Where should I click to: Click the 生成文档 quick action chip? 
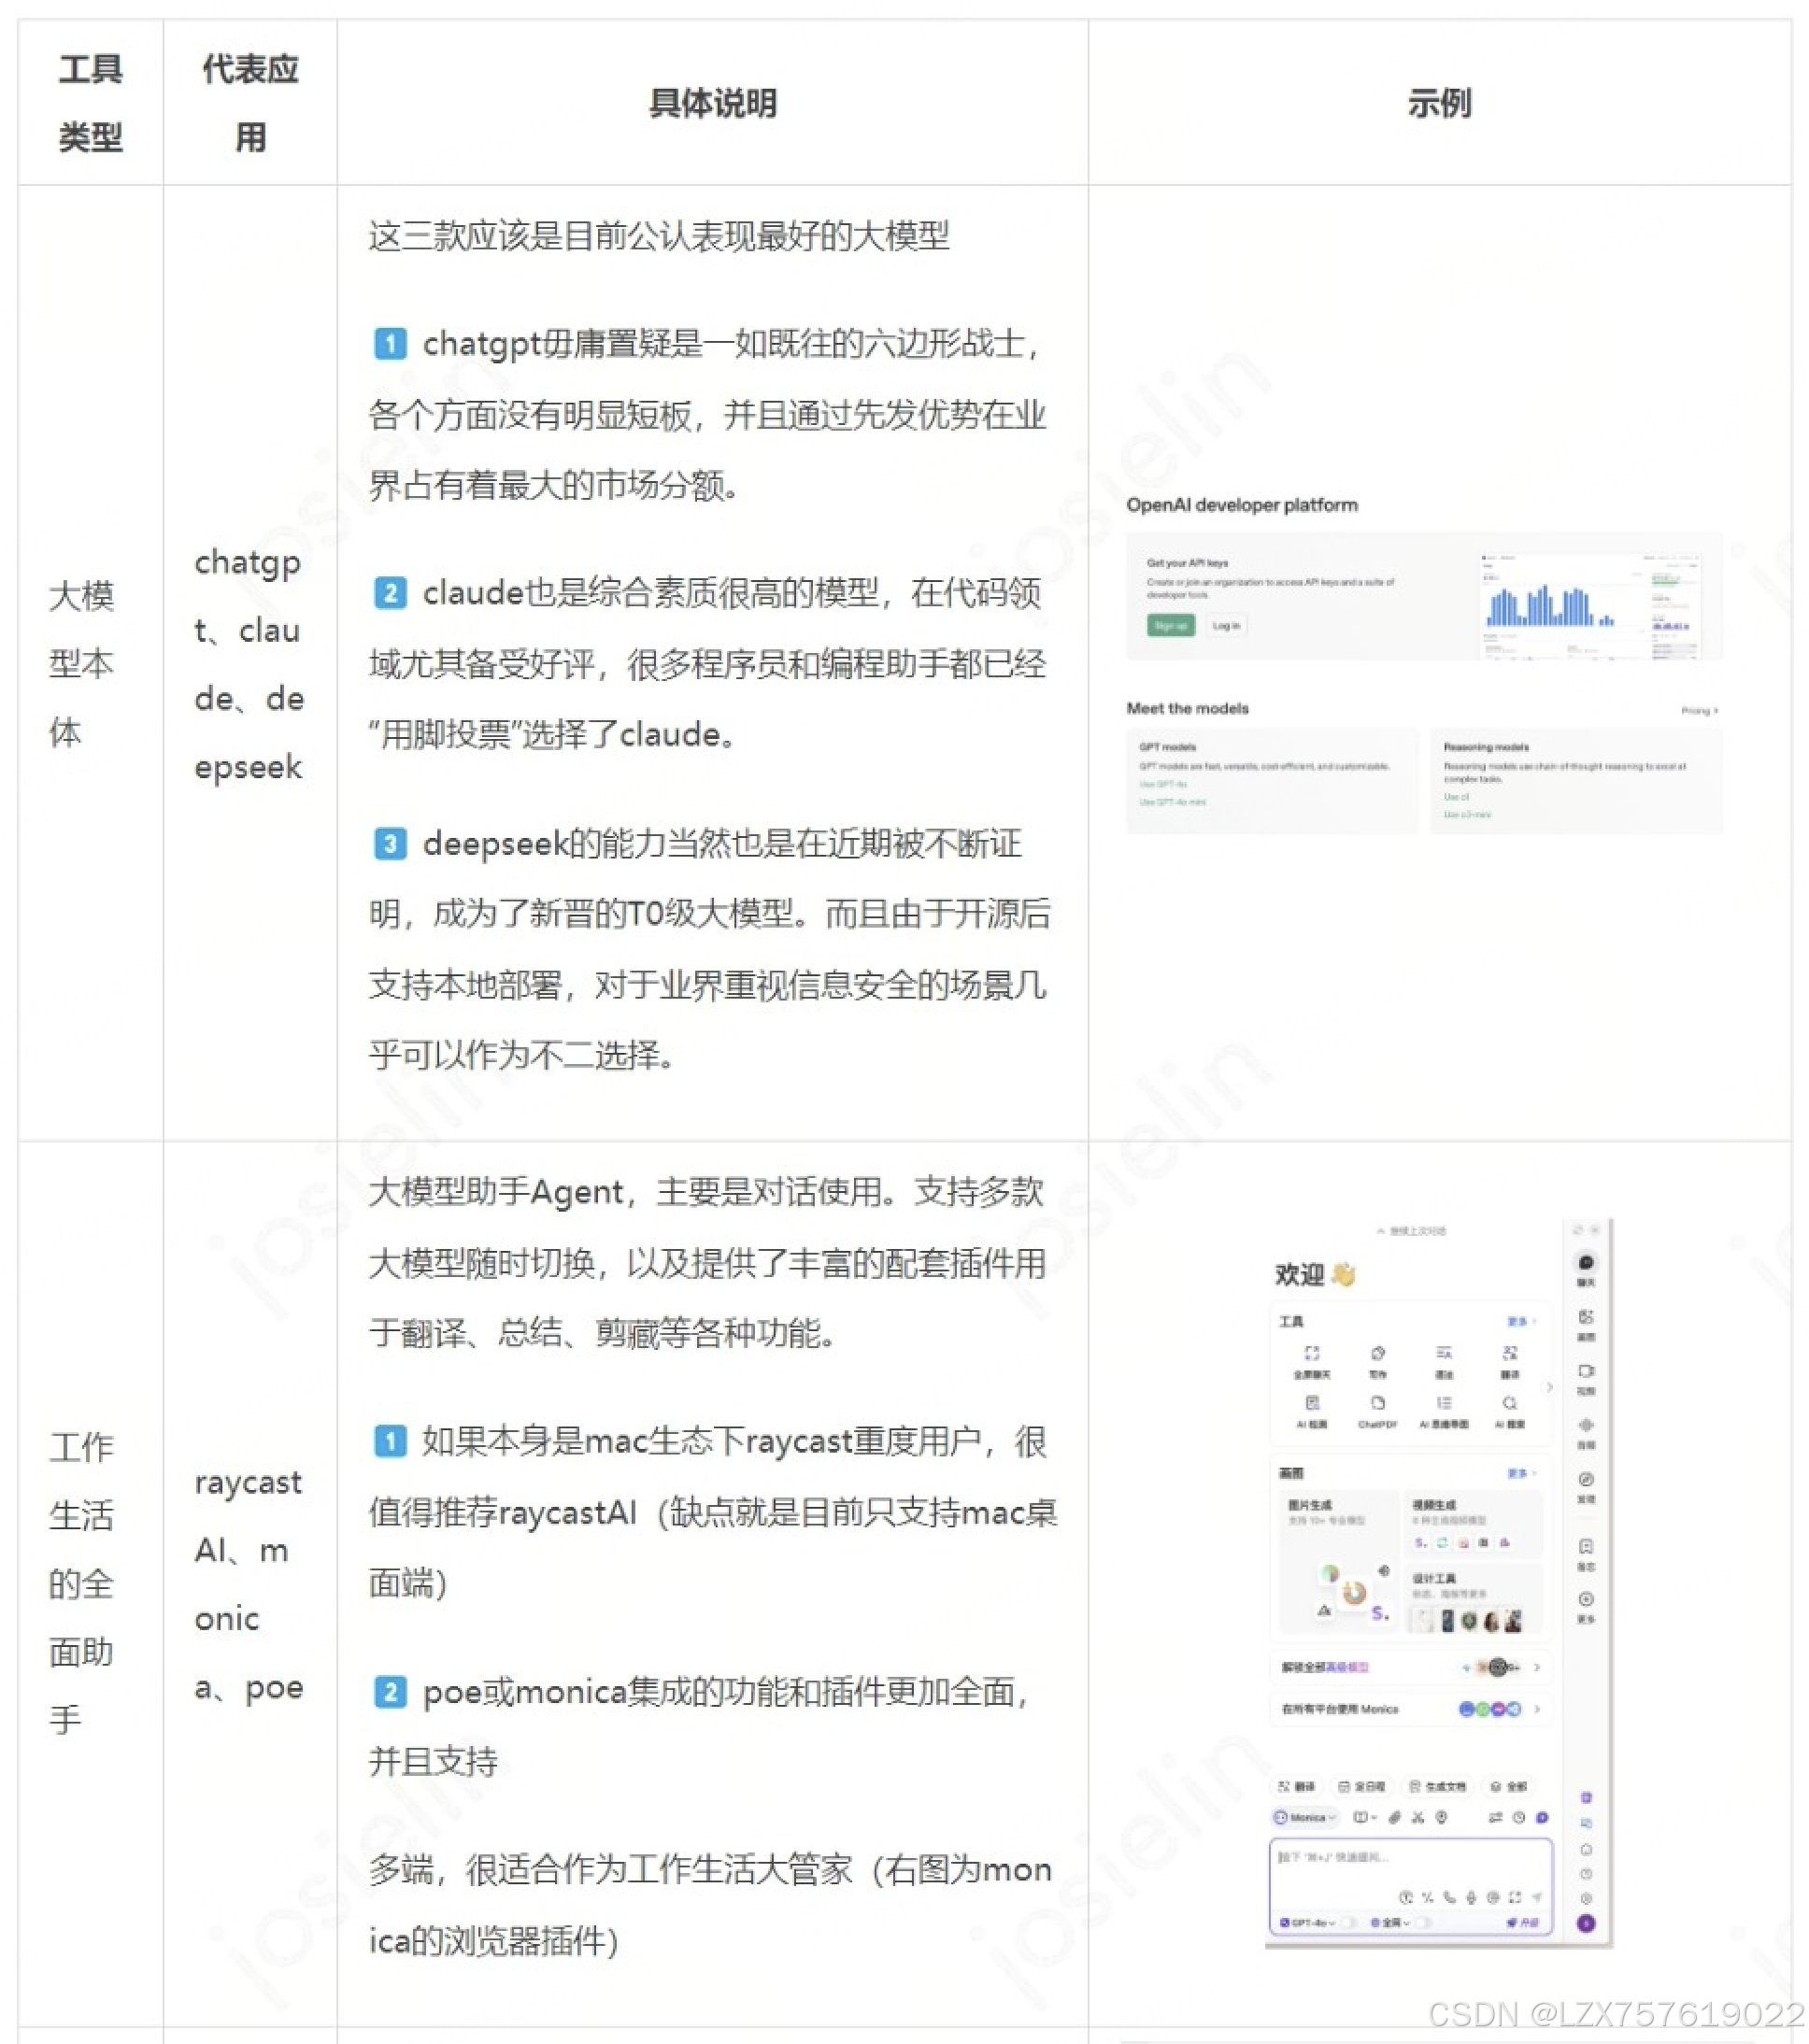[x=1438, y=1786]
